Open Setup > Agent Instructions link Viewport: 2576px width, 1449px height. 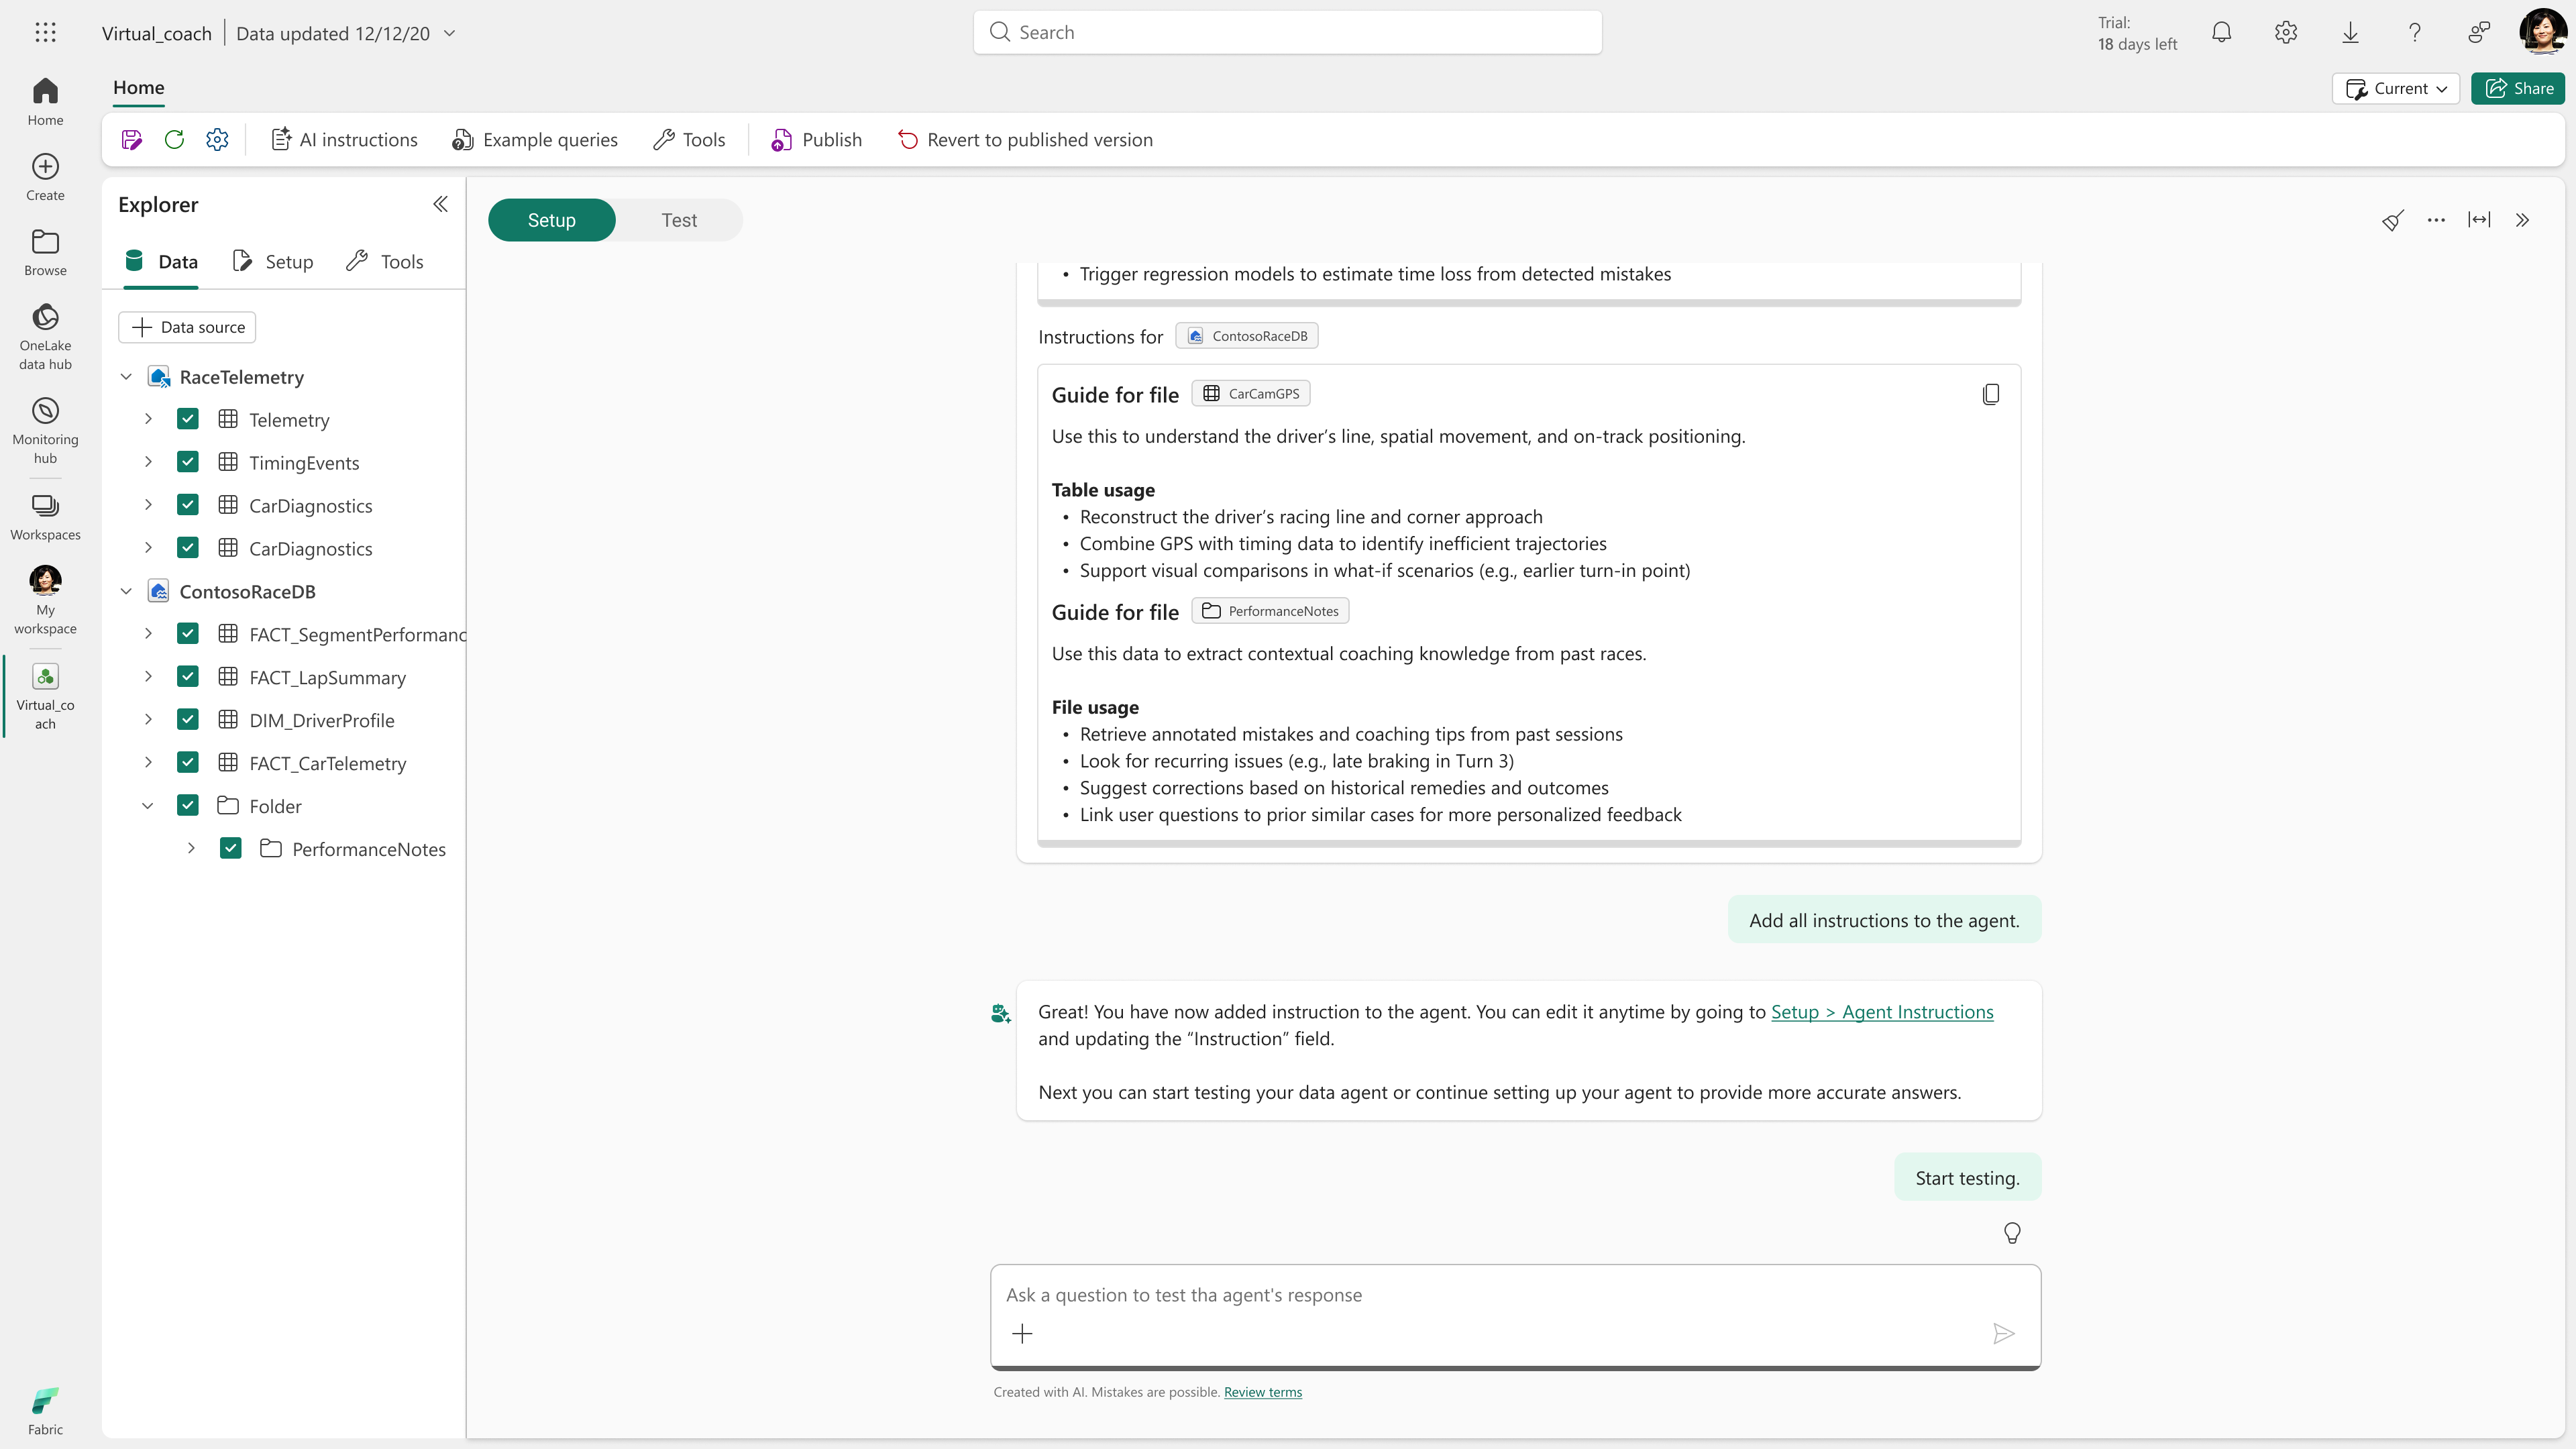click(1882, 1012)
